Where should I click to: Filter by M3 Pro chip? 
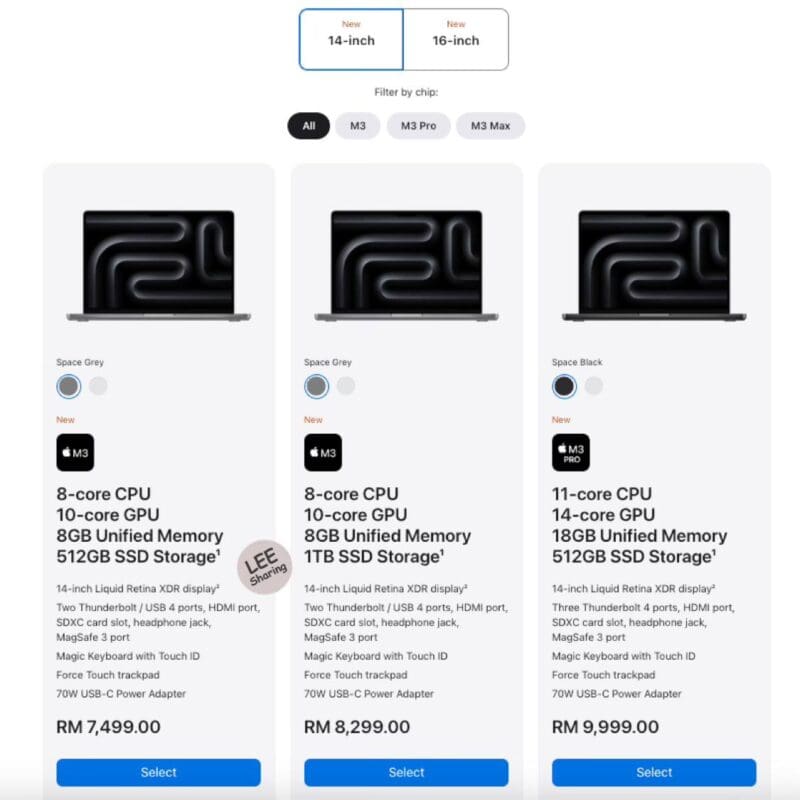[x=418, y=126]
